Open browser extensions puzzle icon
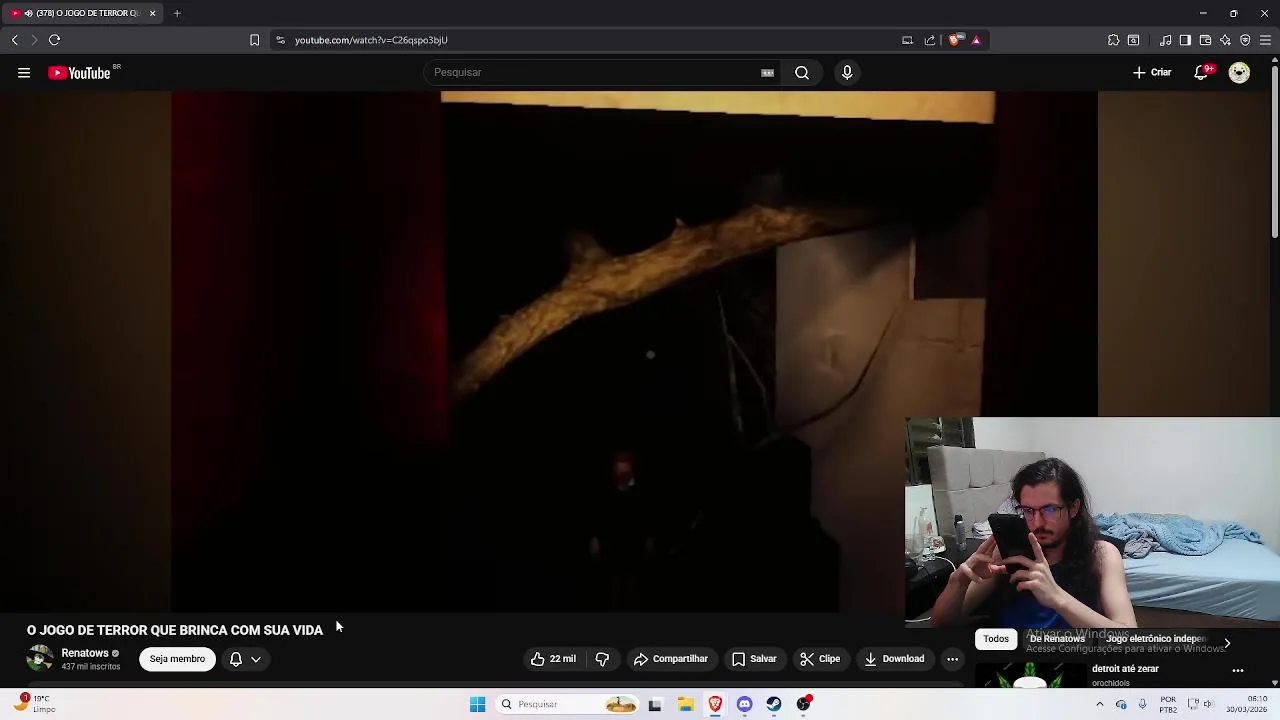Viewport: 1280px width, 720px height. click(x=1113, y=40)
